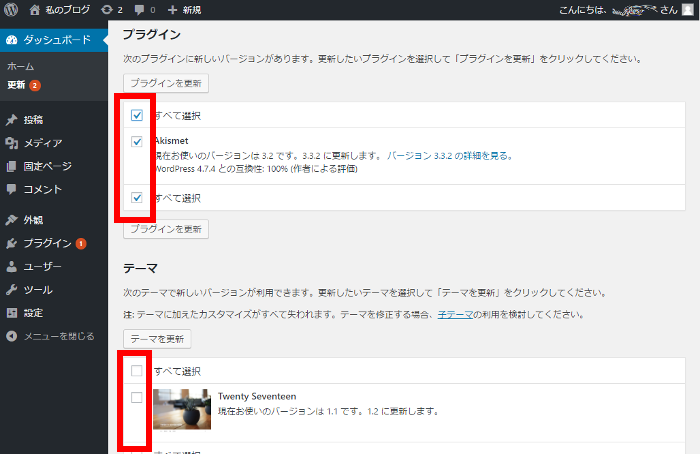Open the ダッシュボード menu
The height and width of the screenshot is (454, 700).
[x=54, y=40]
